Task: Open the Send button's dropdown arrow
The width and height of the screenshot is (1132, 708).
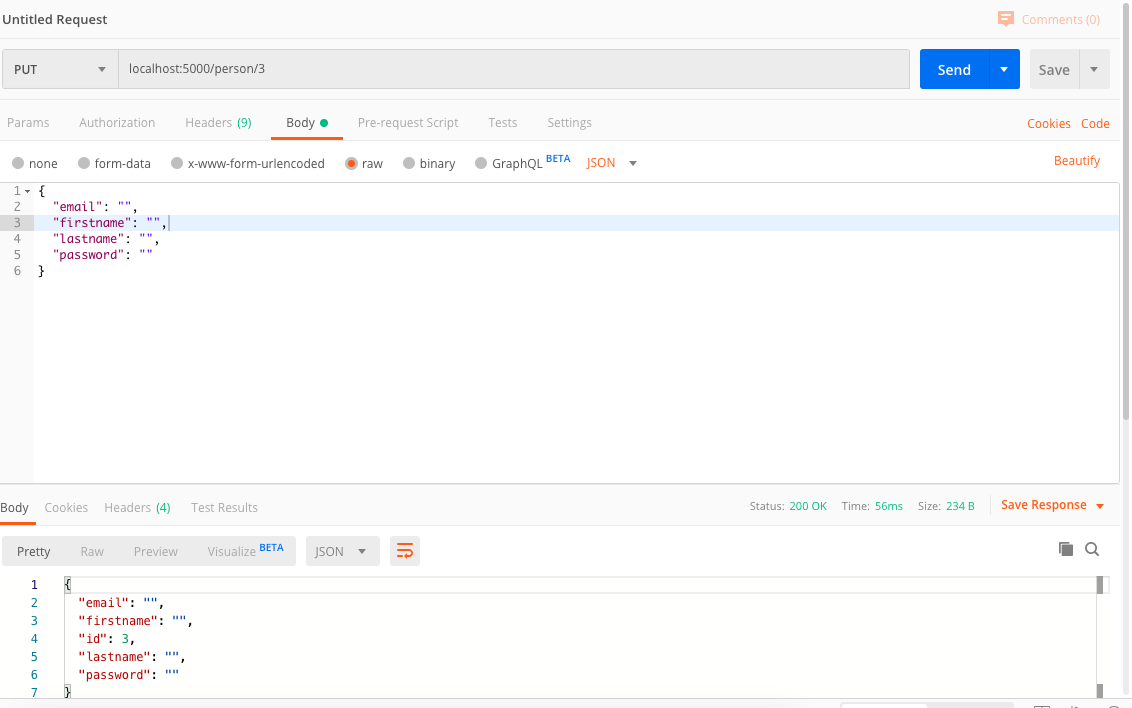Action: [x=1001, y=68]
